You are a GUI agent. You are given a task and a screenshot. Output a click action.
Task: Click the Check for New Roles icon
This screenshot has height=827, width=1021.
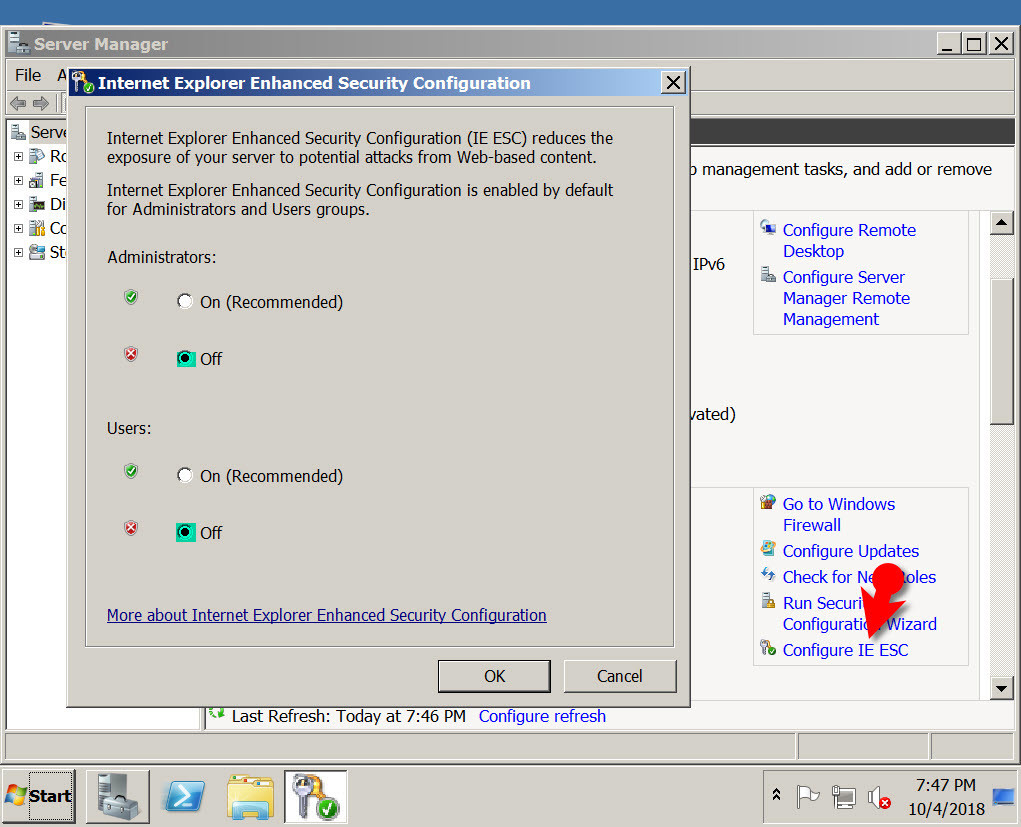768,575
